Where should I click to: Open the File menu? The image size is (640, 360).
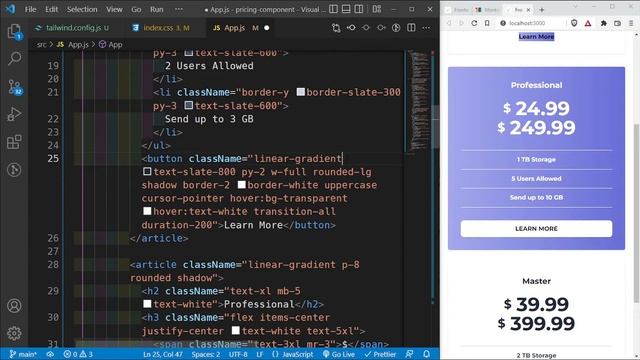[x=31, y=9]
